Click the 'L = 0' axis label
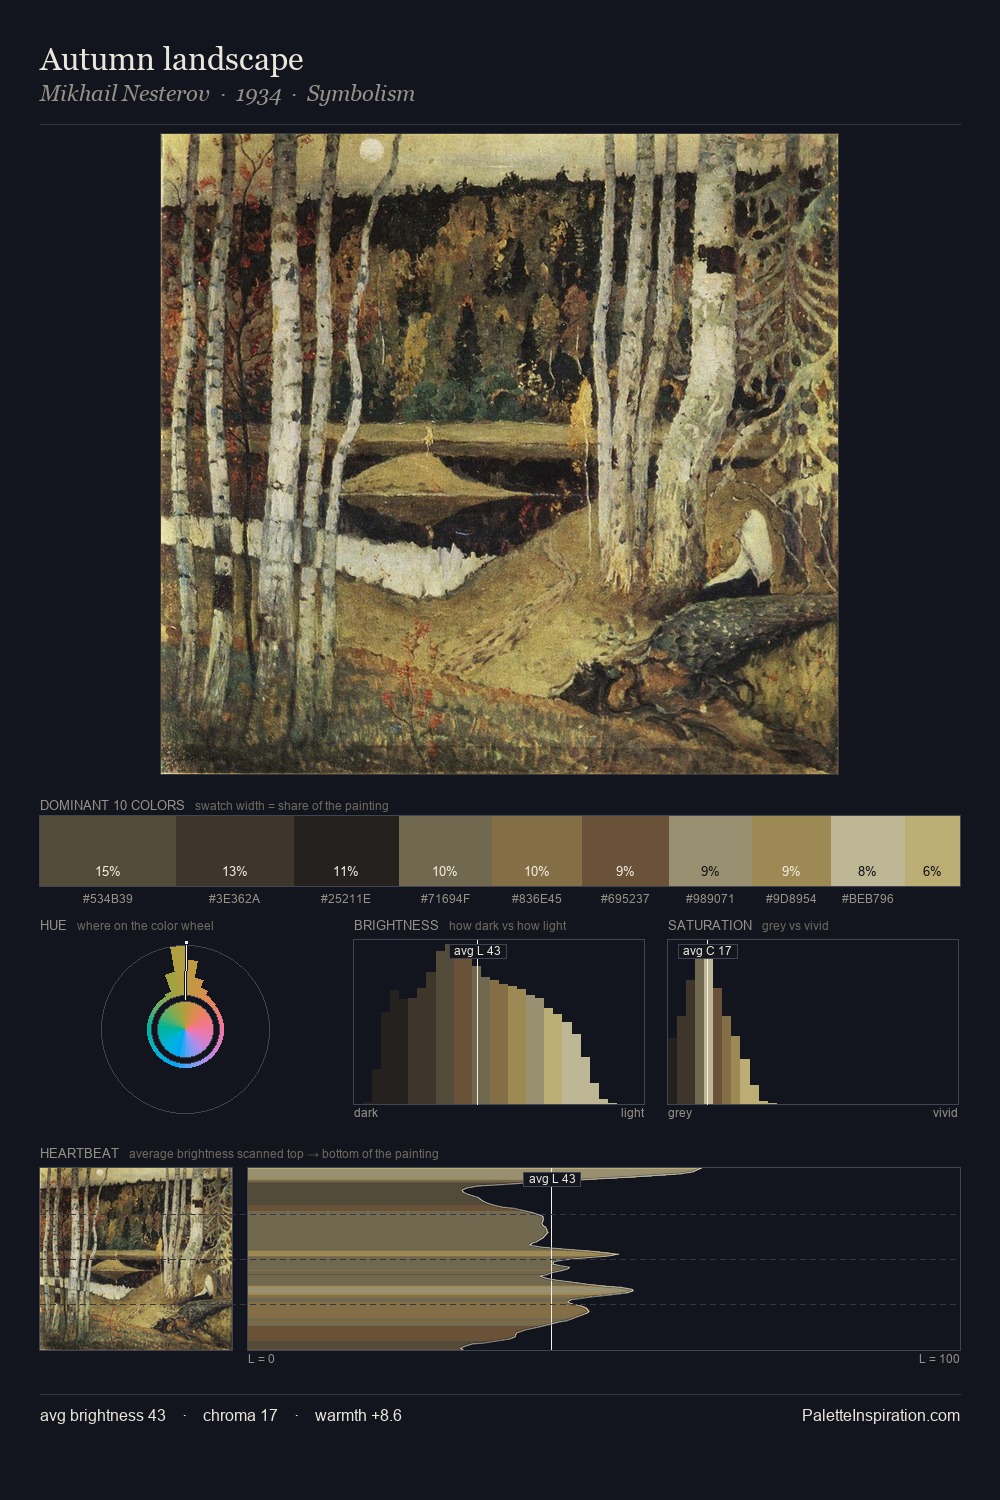 [261, 1359]
